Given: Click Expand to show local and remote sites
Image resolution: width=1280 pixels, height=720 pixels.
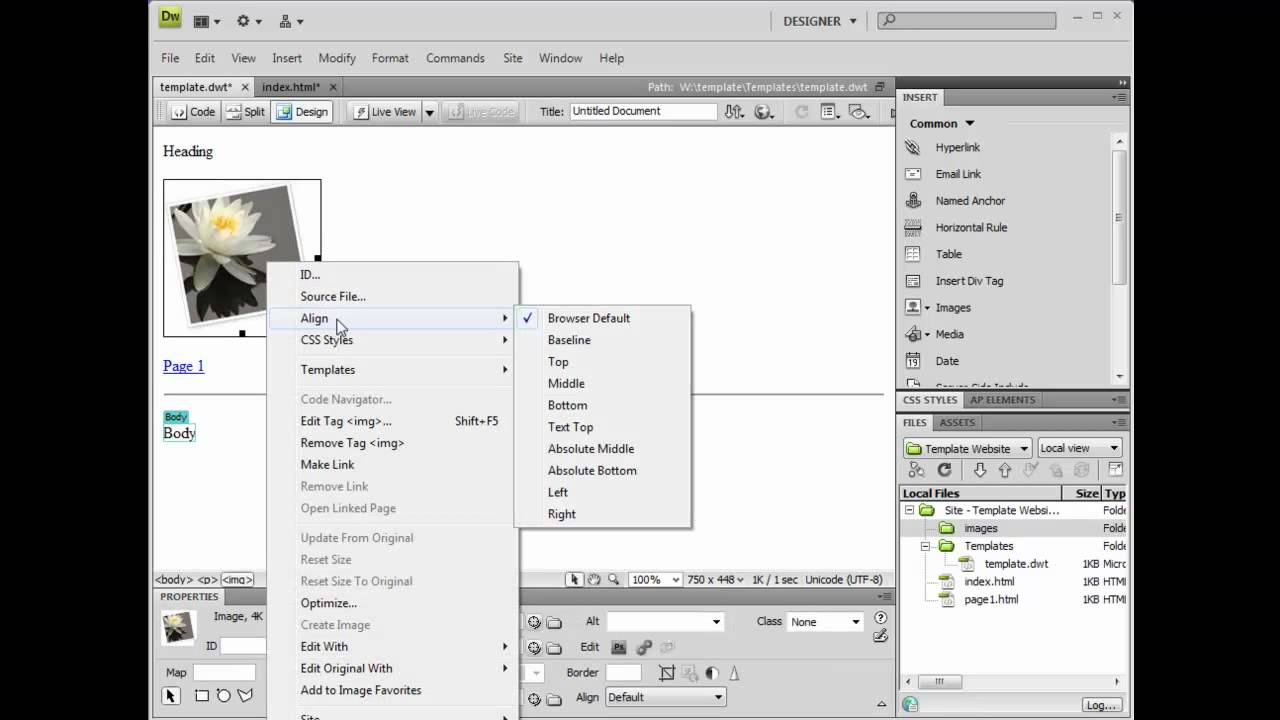Looking at the screenshot, I should click(1115, 470).
